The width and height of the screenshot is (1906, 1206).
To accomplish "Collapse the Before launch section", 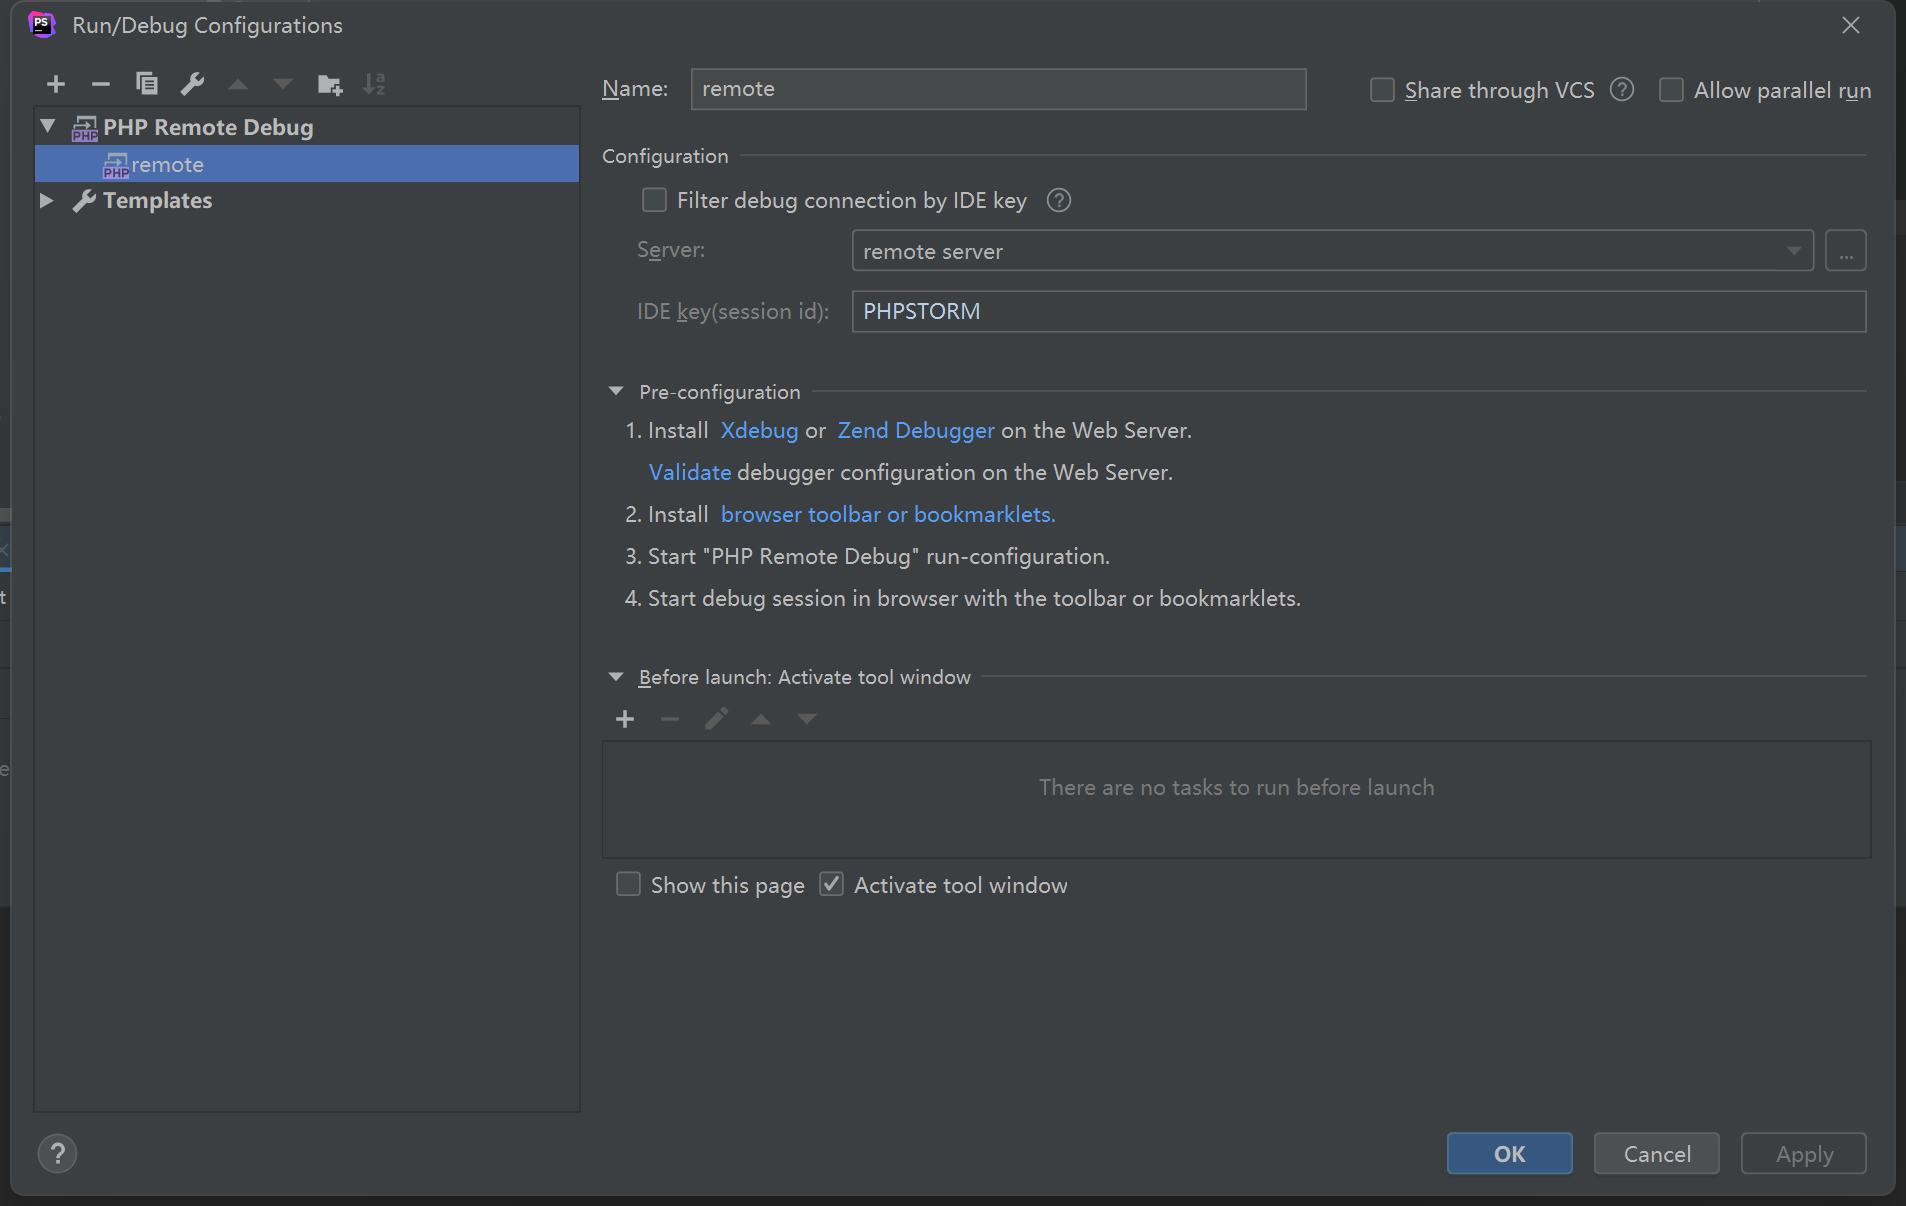I will 616,677.
